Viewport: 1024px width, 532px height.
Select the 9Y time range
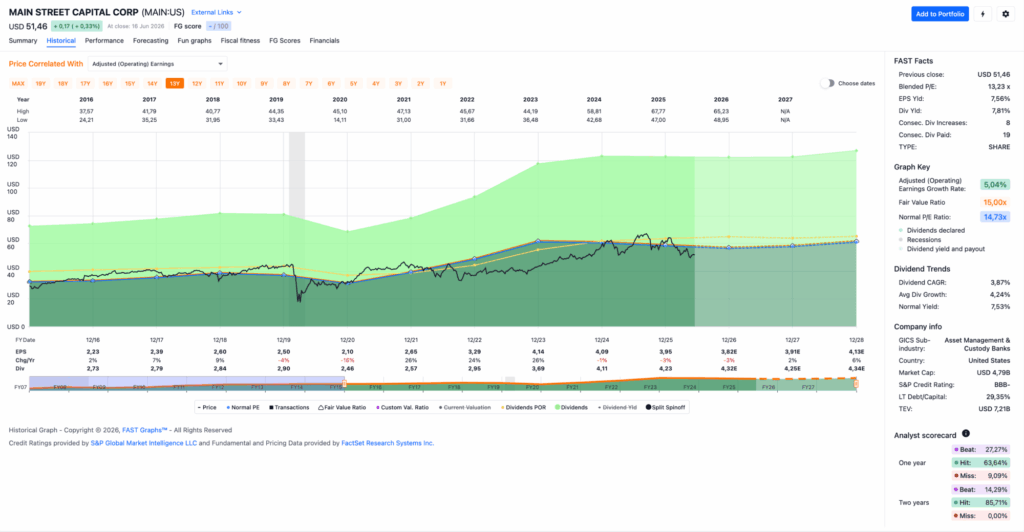pos(264,84)
